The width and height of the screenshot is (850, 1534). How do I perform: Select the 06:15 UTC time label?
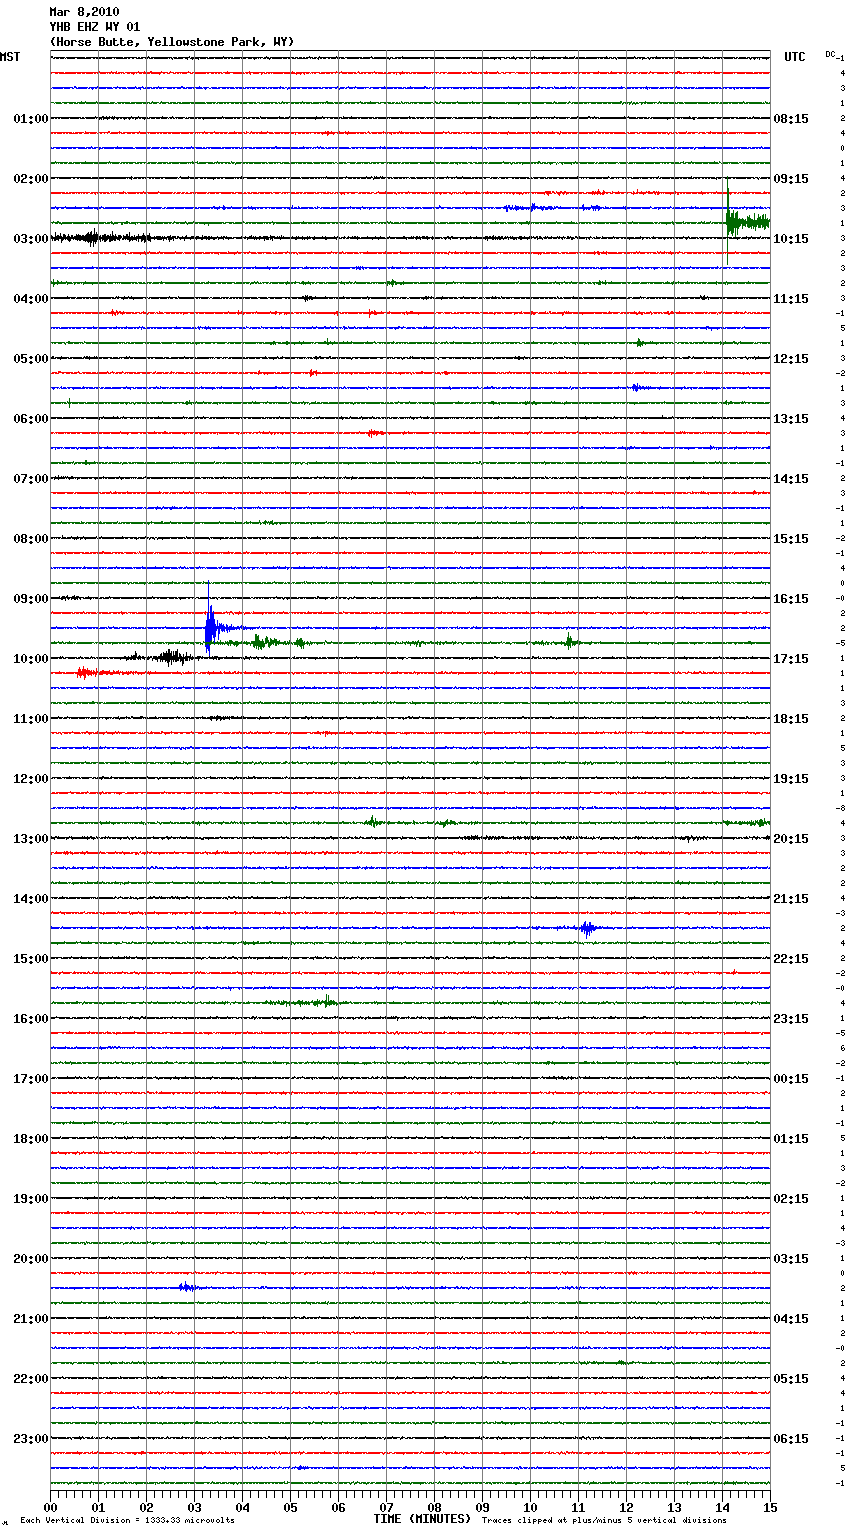coord(791,1439)
